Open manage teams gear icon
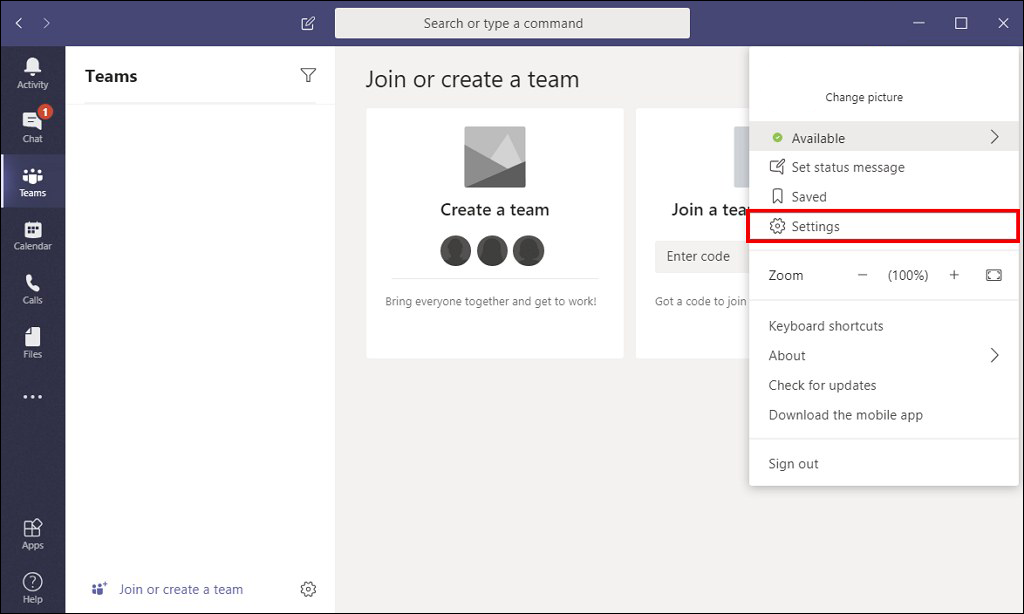This screenshot has width=1024, height=614. click(x=308, y=589)
